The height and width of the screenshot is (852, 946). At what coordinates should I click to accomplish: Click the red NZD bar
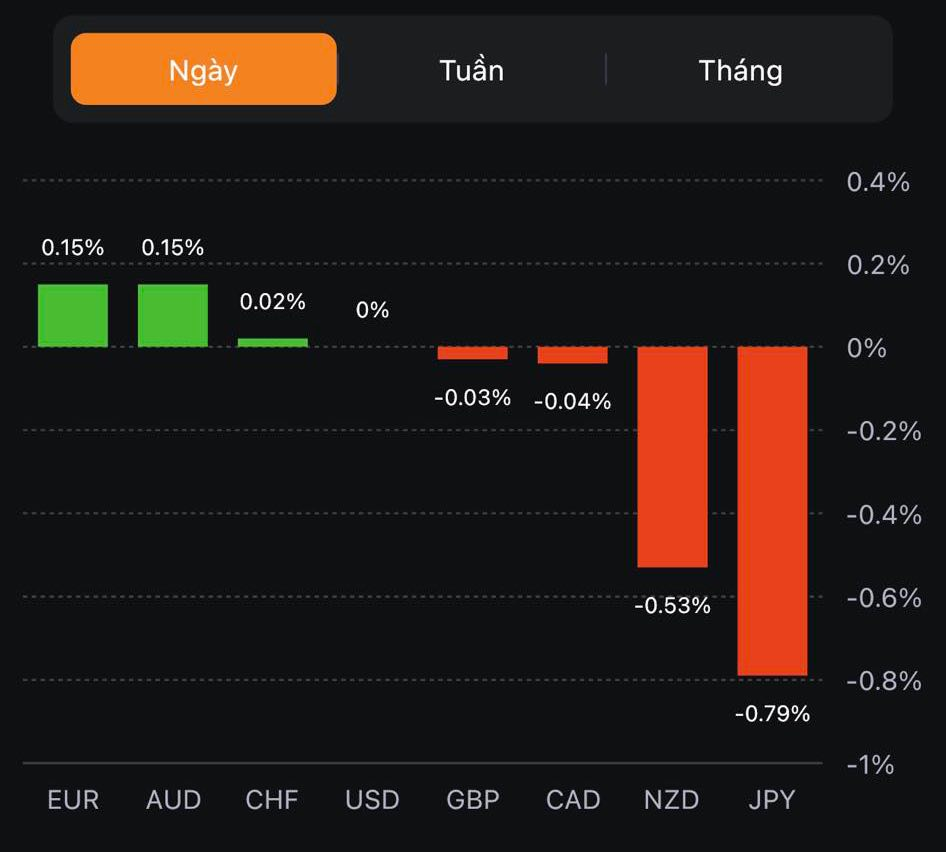tap(672, 457)
